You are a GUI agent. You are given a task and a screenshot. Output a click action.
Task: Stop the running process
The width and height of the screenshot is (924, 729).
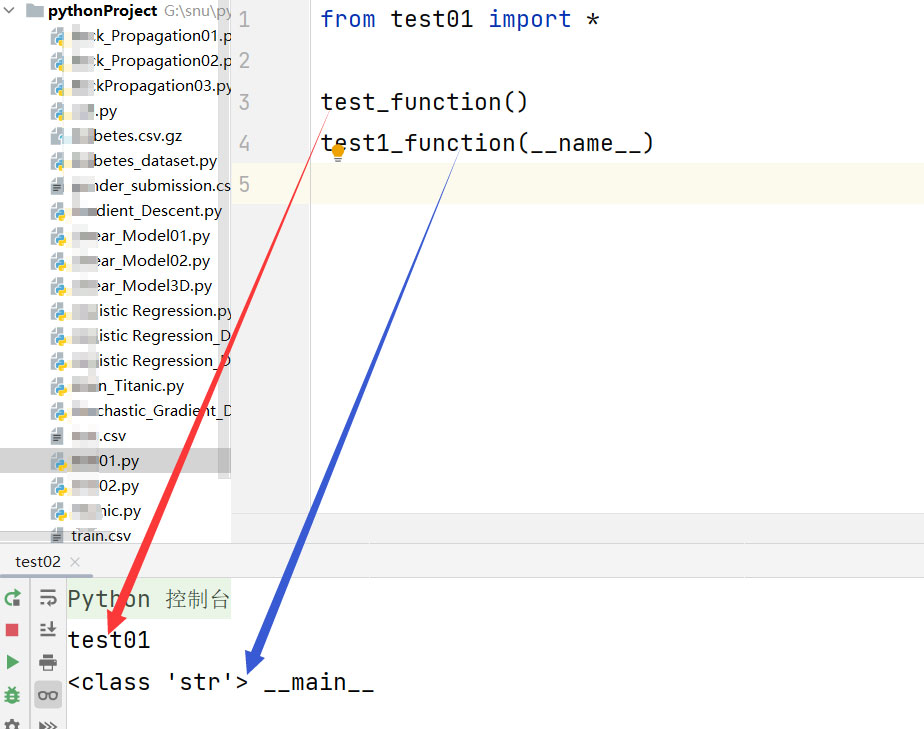[x=12, y=630]
